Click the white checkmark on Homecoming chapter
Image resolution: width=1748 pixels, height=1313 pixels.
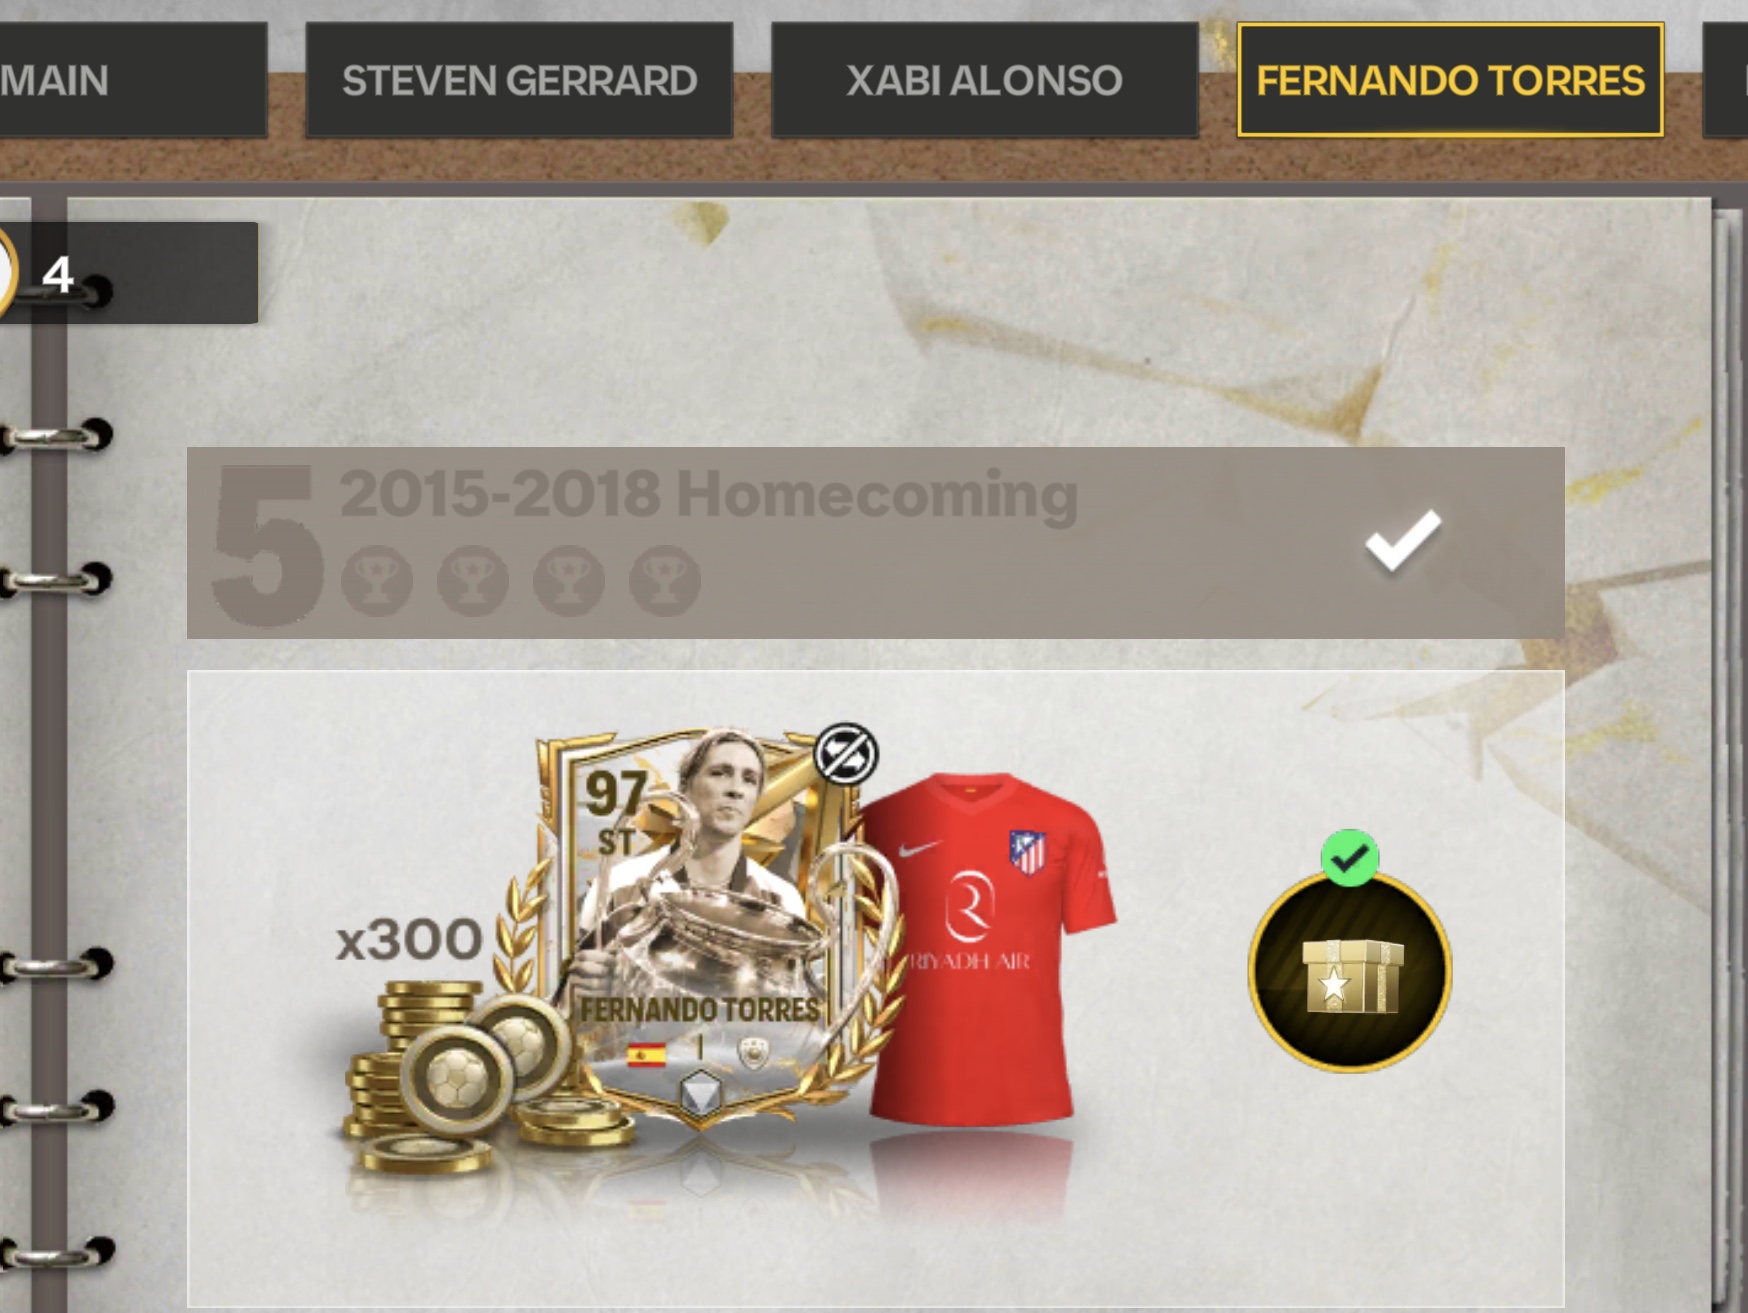pyautogui.click(x=1403, y=541)
